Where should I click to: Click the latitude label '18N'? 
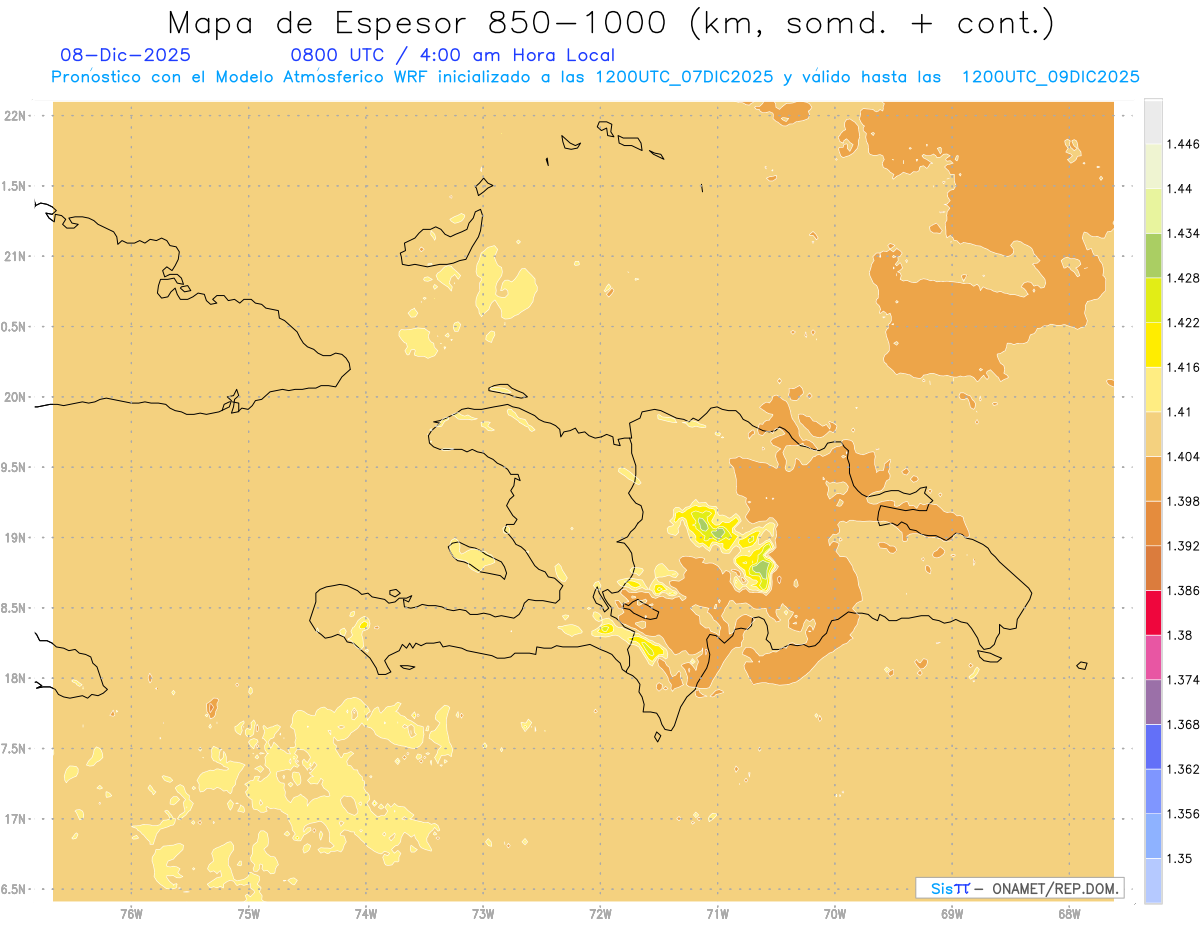(x=16, y=678)
